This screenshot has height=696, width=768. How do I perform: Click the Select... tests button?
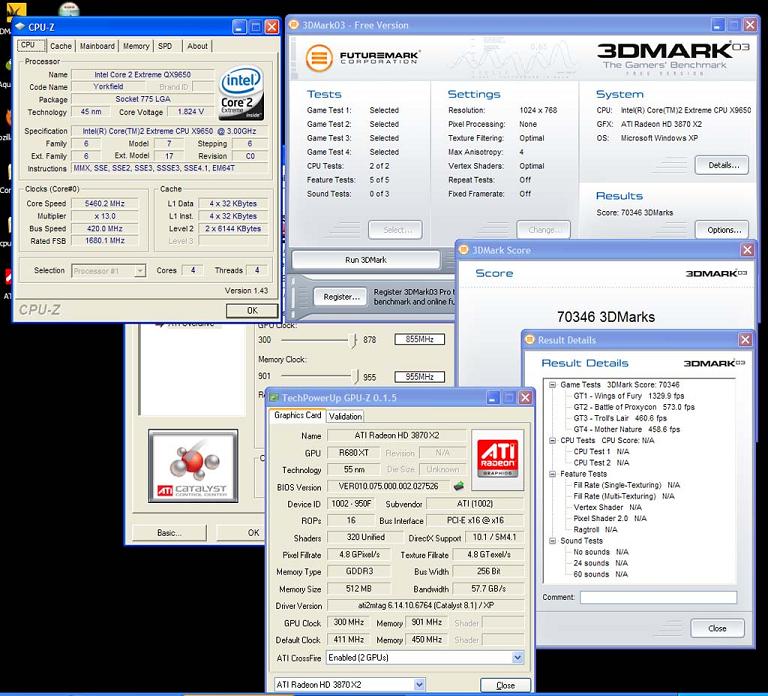pos(395,230)
